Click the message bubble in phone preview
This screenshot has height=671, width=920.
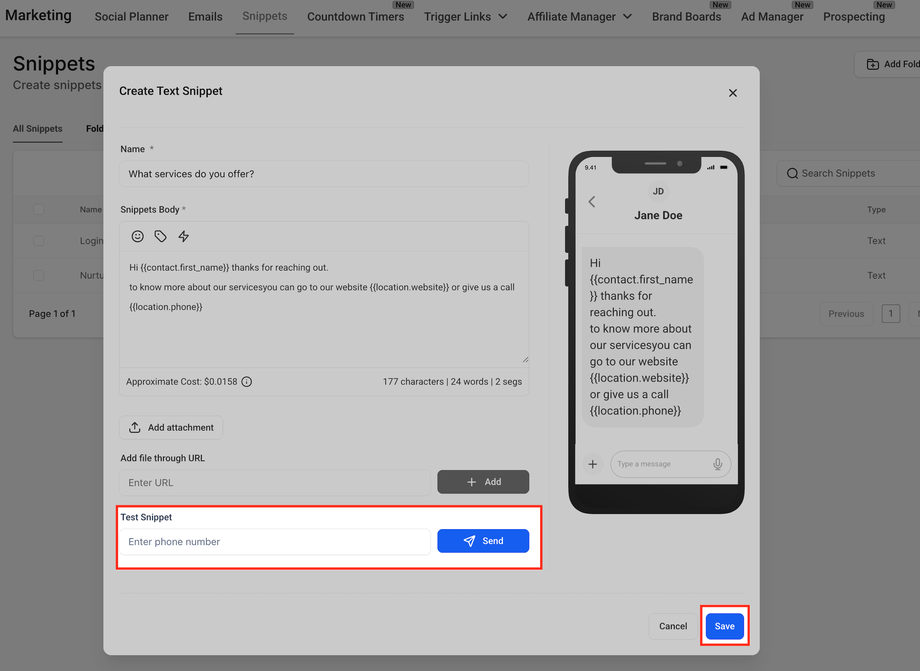pos(642,337)
